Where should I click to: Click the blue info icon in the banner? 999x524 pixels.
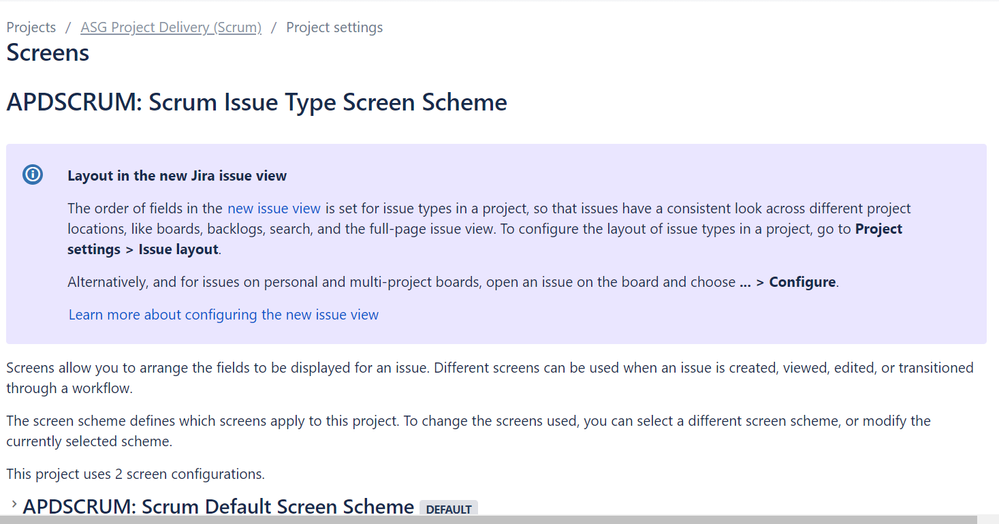[x=32, y=175]
